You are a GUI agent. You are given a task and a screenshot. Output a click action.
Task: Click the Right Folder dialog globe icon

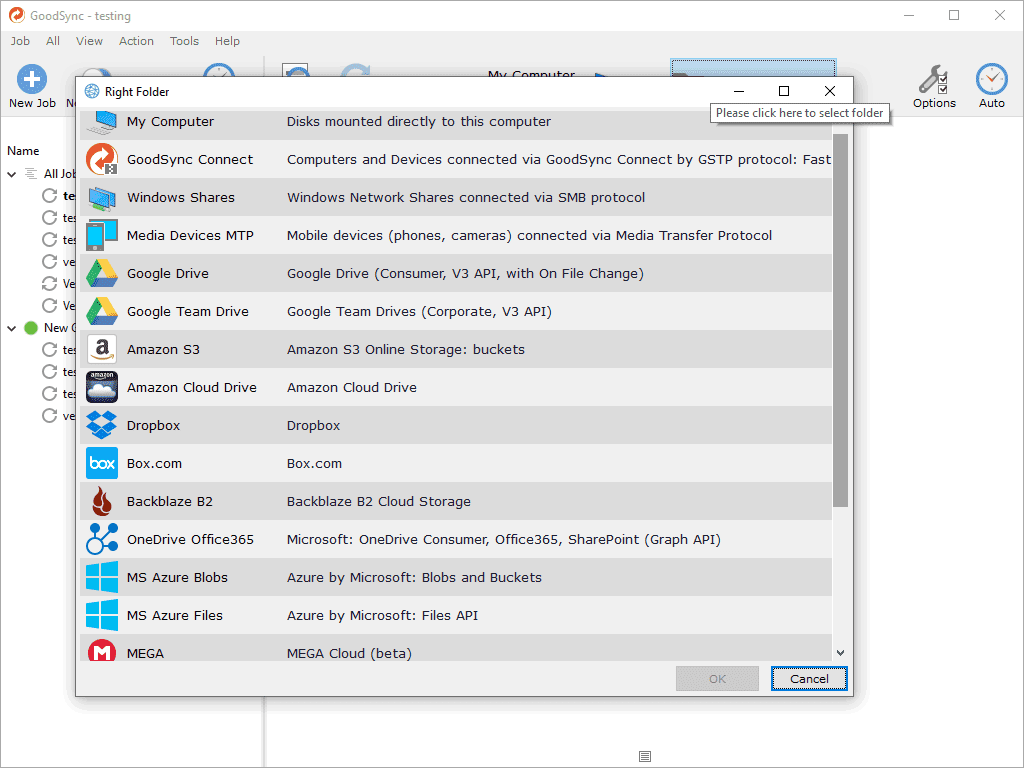[92, 91]
